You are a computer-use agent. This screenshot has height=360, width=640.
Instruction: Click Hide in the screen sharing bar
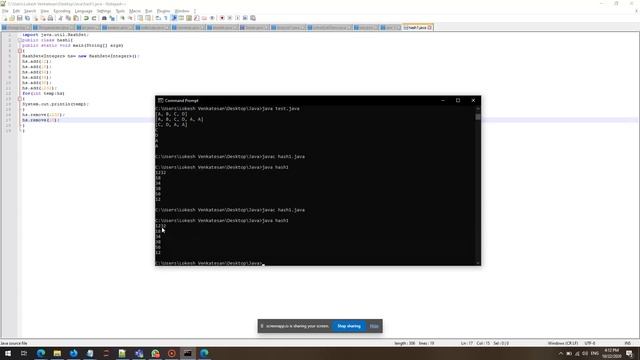(x=374, y=326)
